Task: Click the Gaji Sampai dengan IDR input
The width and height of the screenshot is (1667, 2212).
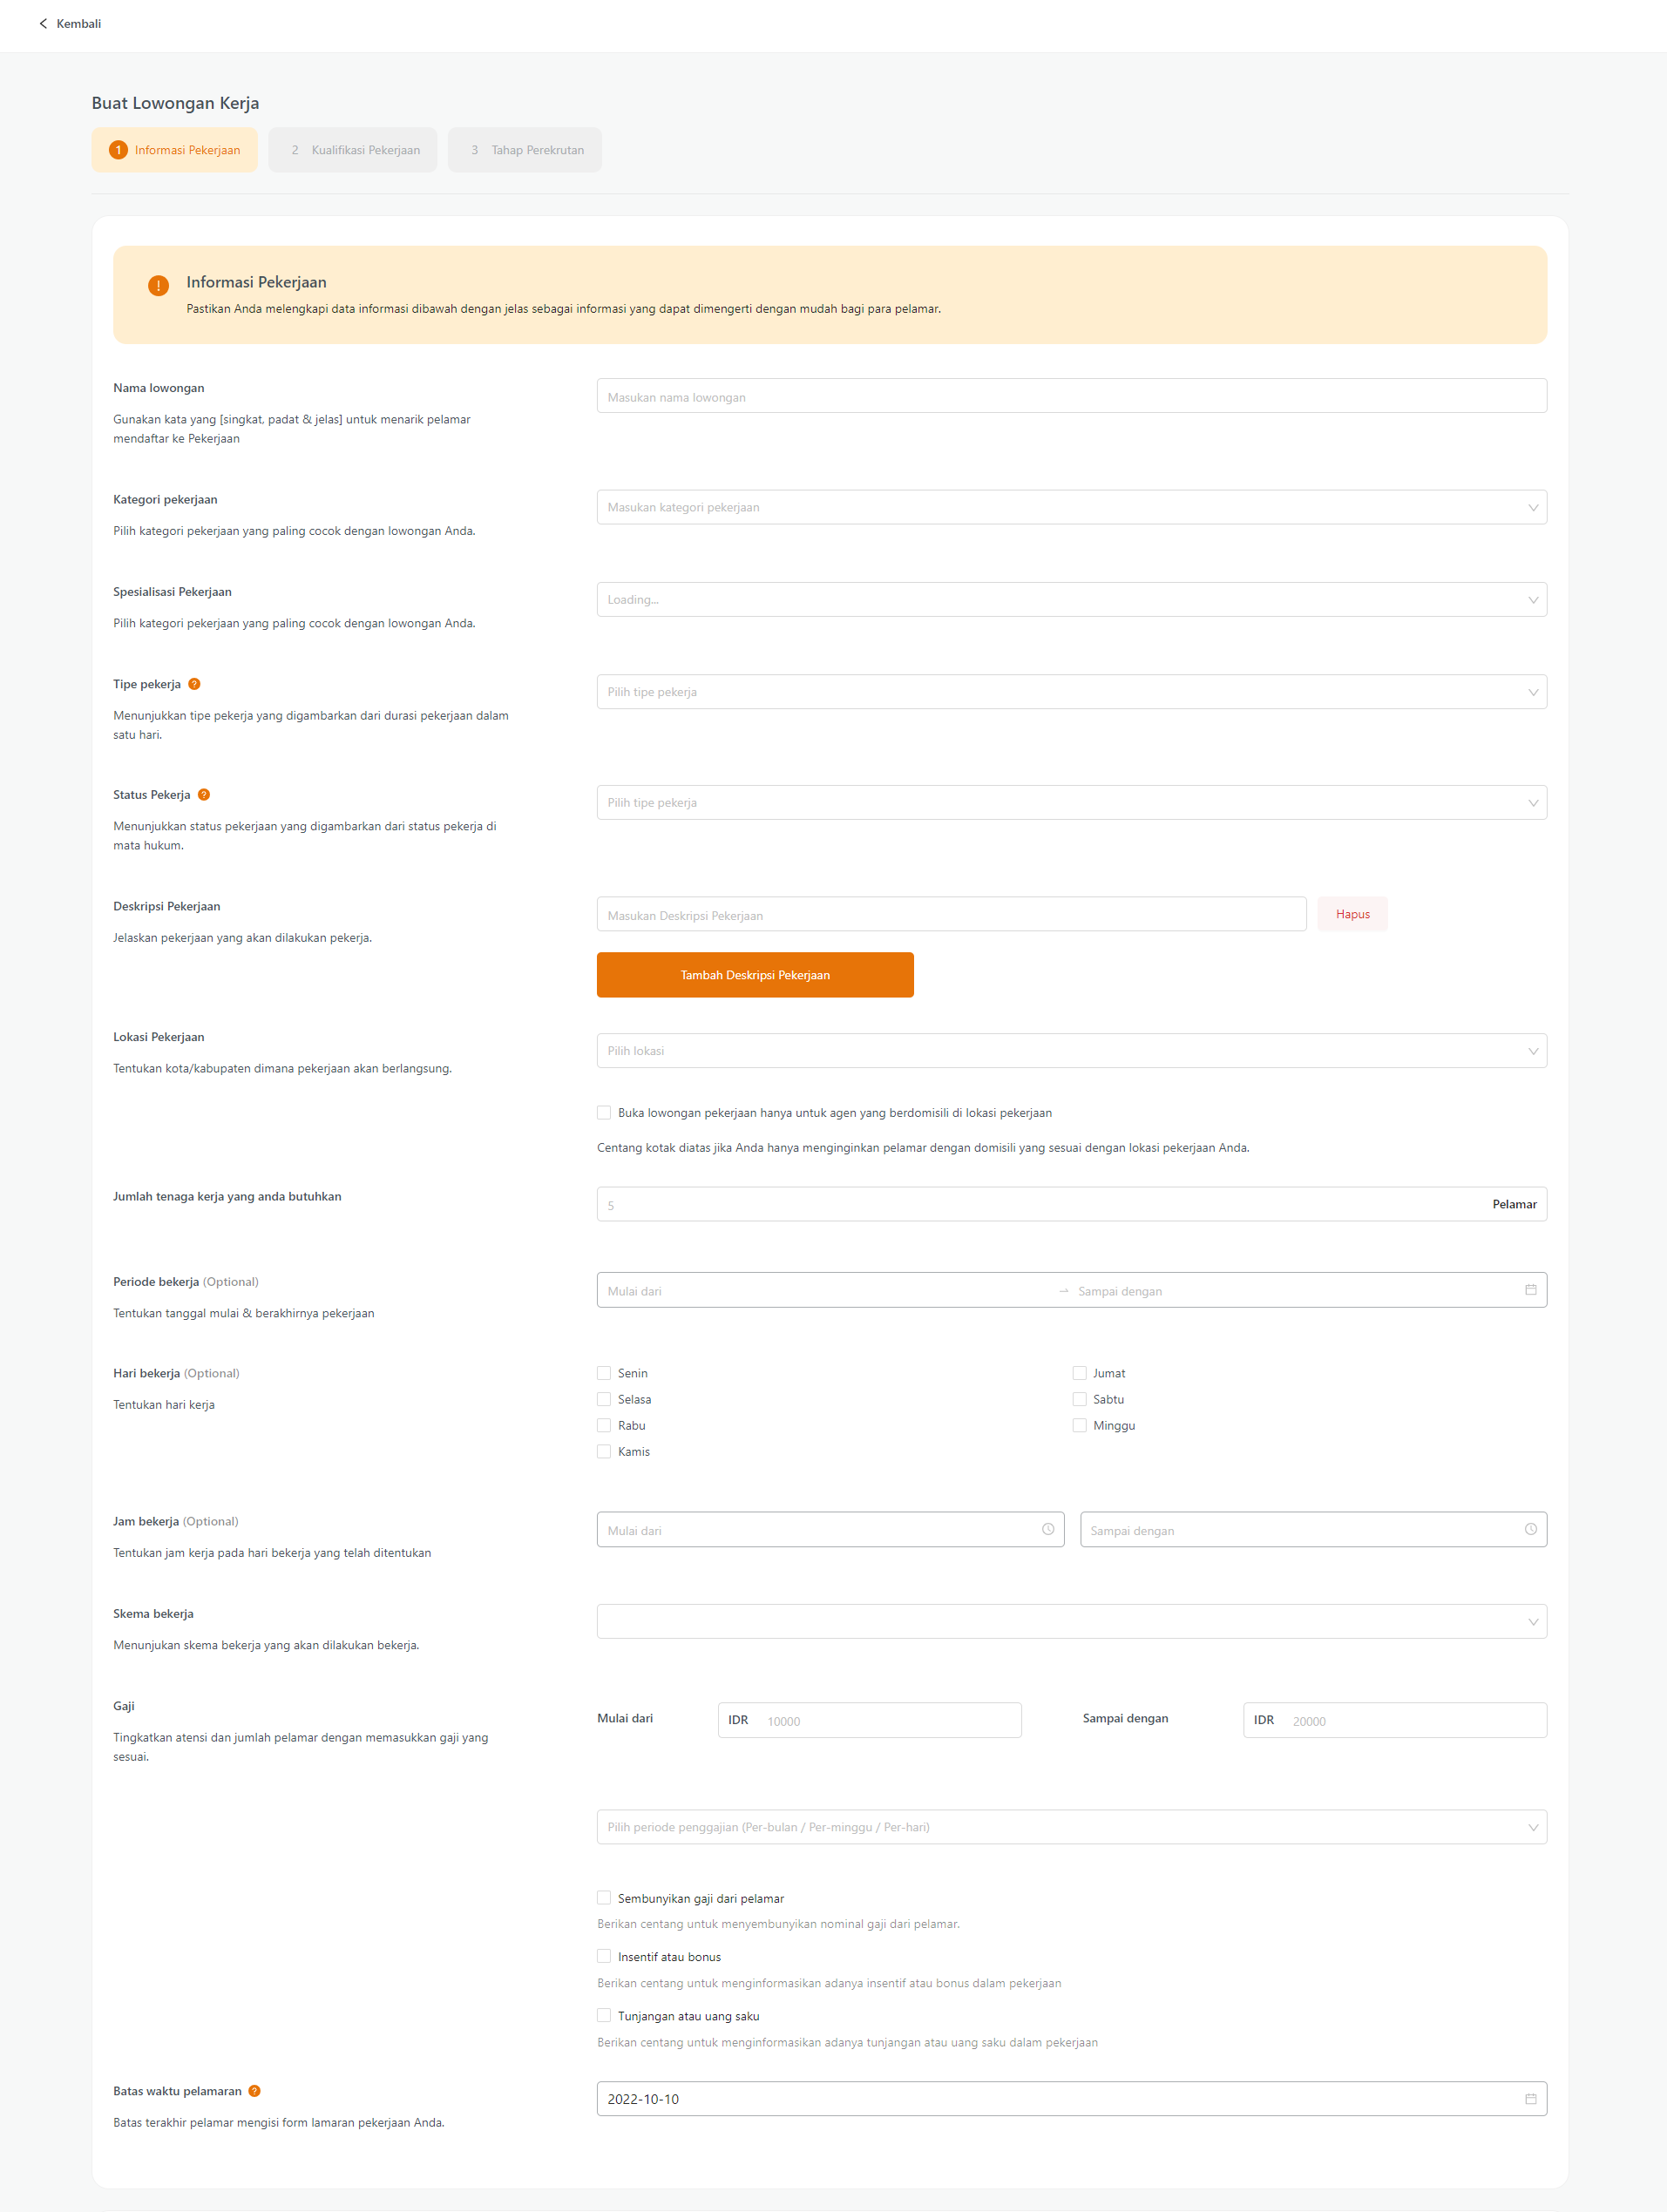Action: pyautogui.click(x=1394, y=1720)
